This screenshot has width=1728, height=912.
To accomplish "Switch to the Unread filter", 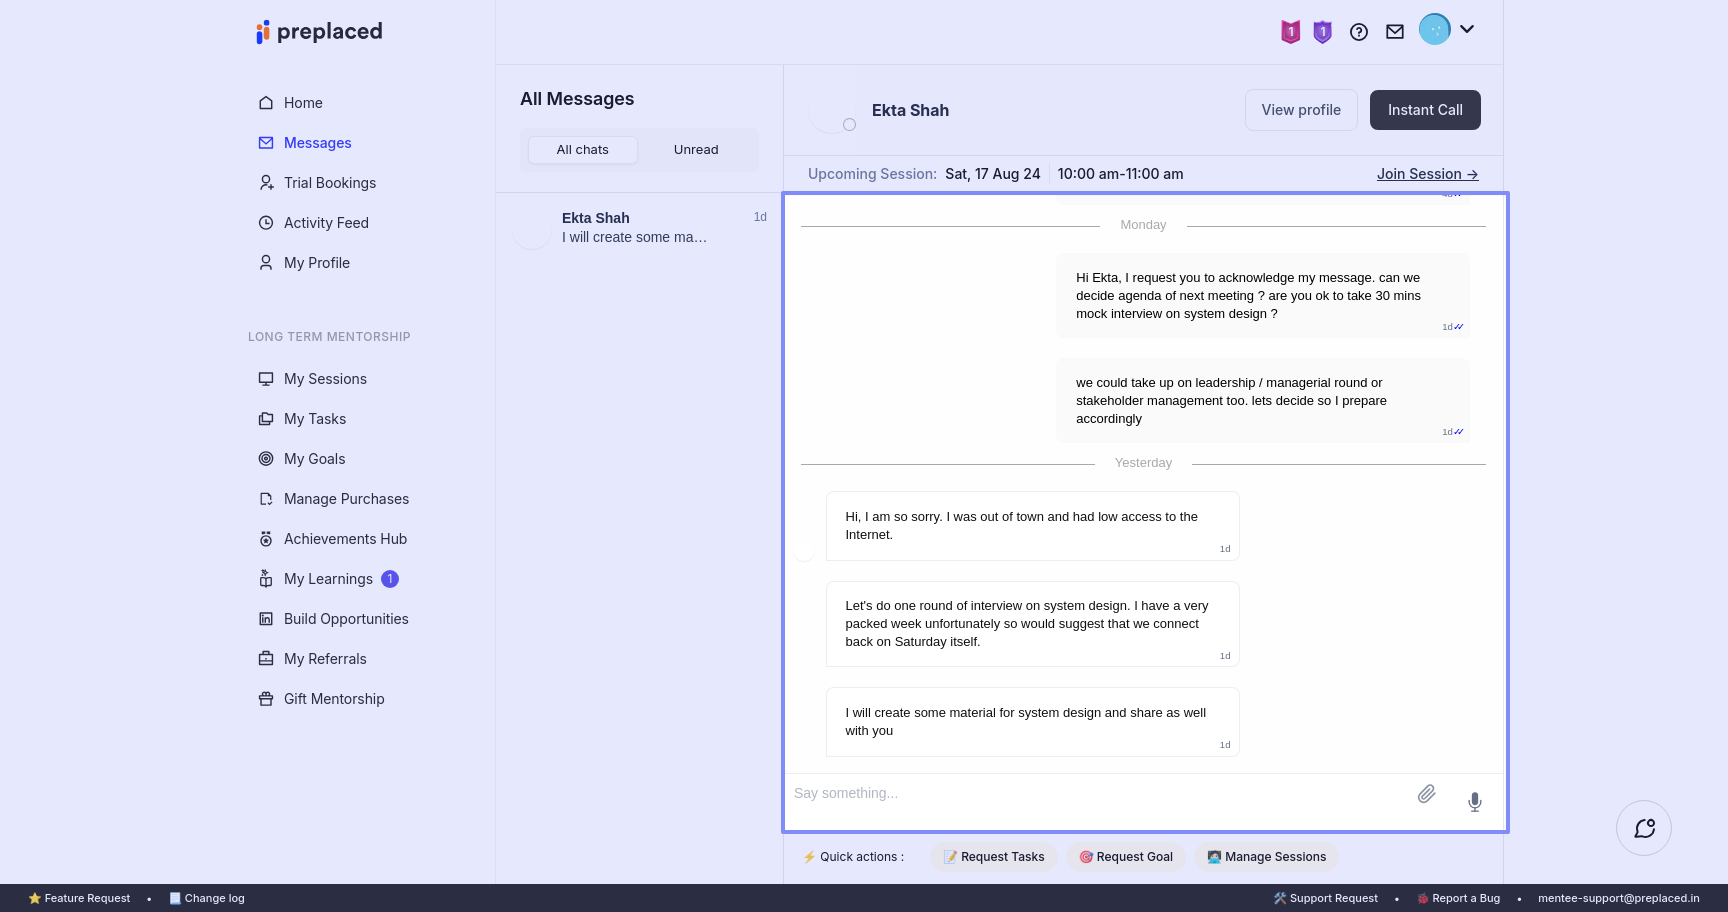I will coord(696,150).
